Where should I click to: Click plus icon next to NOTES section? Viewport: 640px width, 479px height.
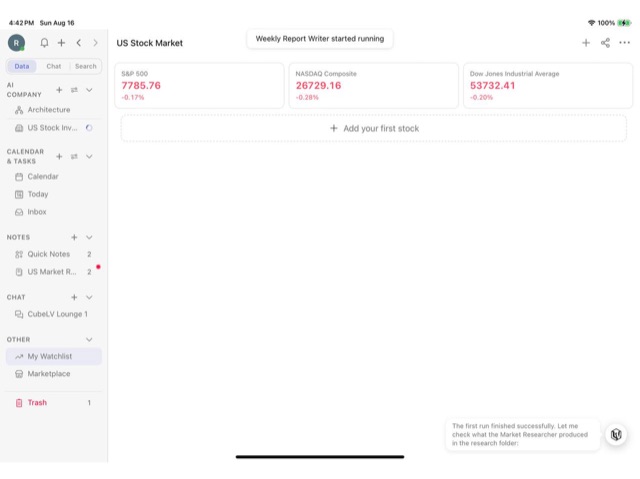(x=74, y=237)
